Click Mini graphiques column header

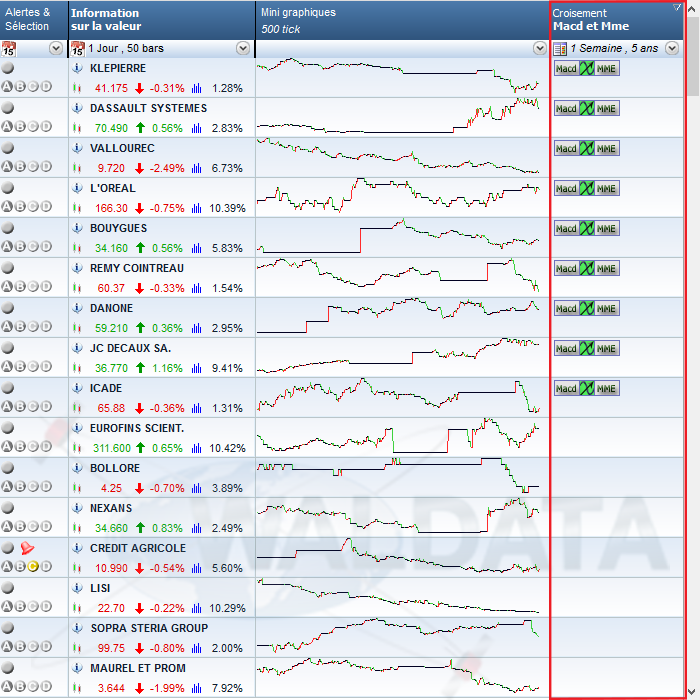[402, 20]
